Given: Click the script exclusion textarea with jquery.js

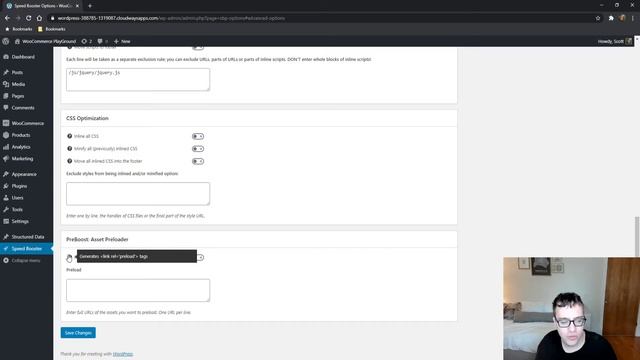Looking at the screenshot, I should coord(138,80).
